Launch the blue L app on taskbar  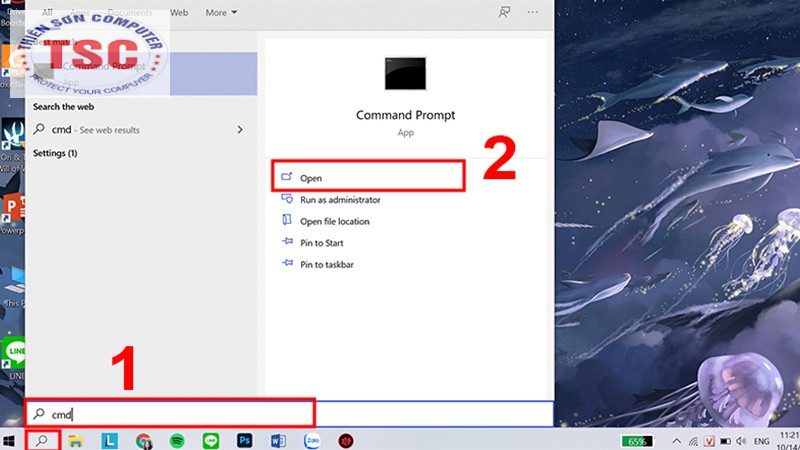[109, 441]
